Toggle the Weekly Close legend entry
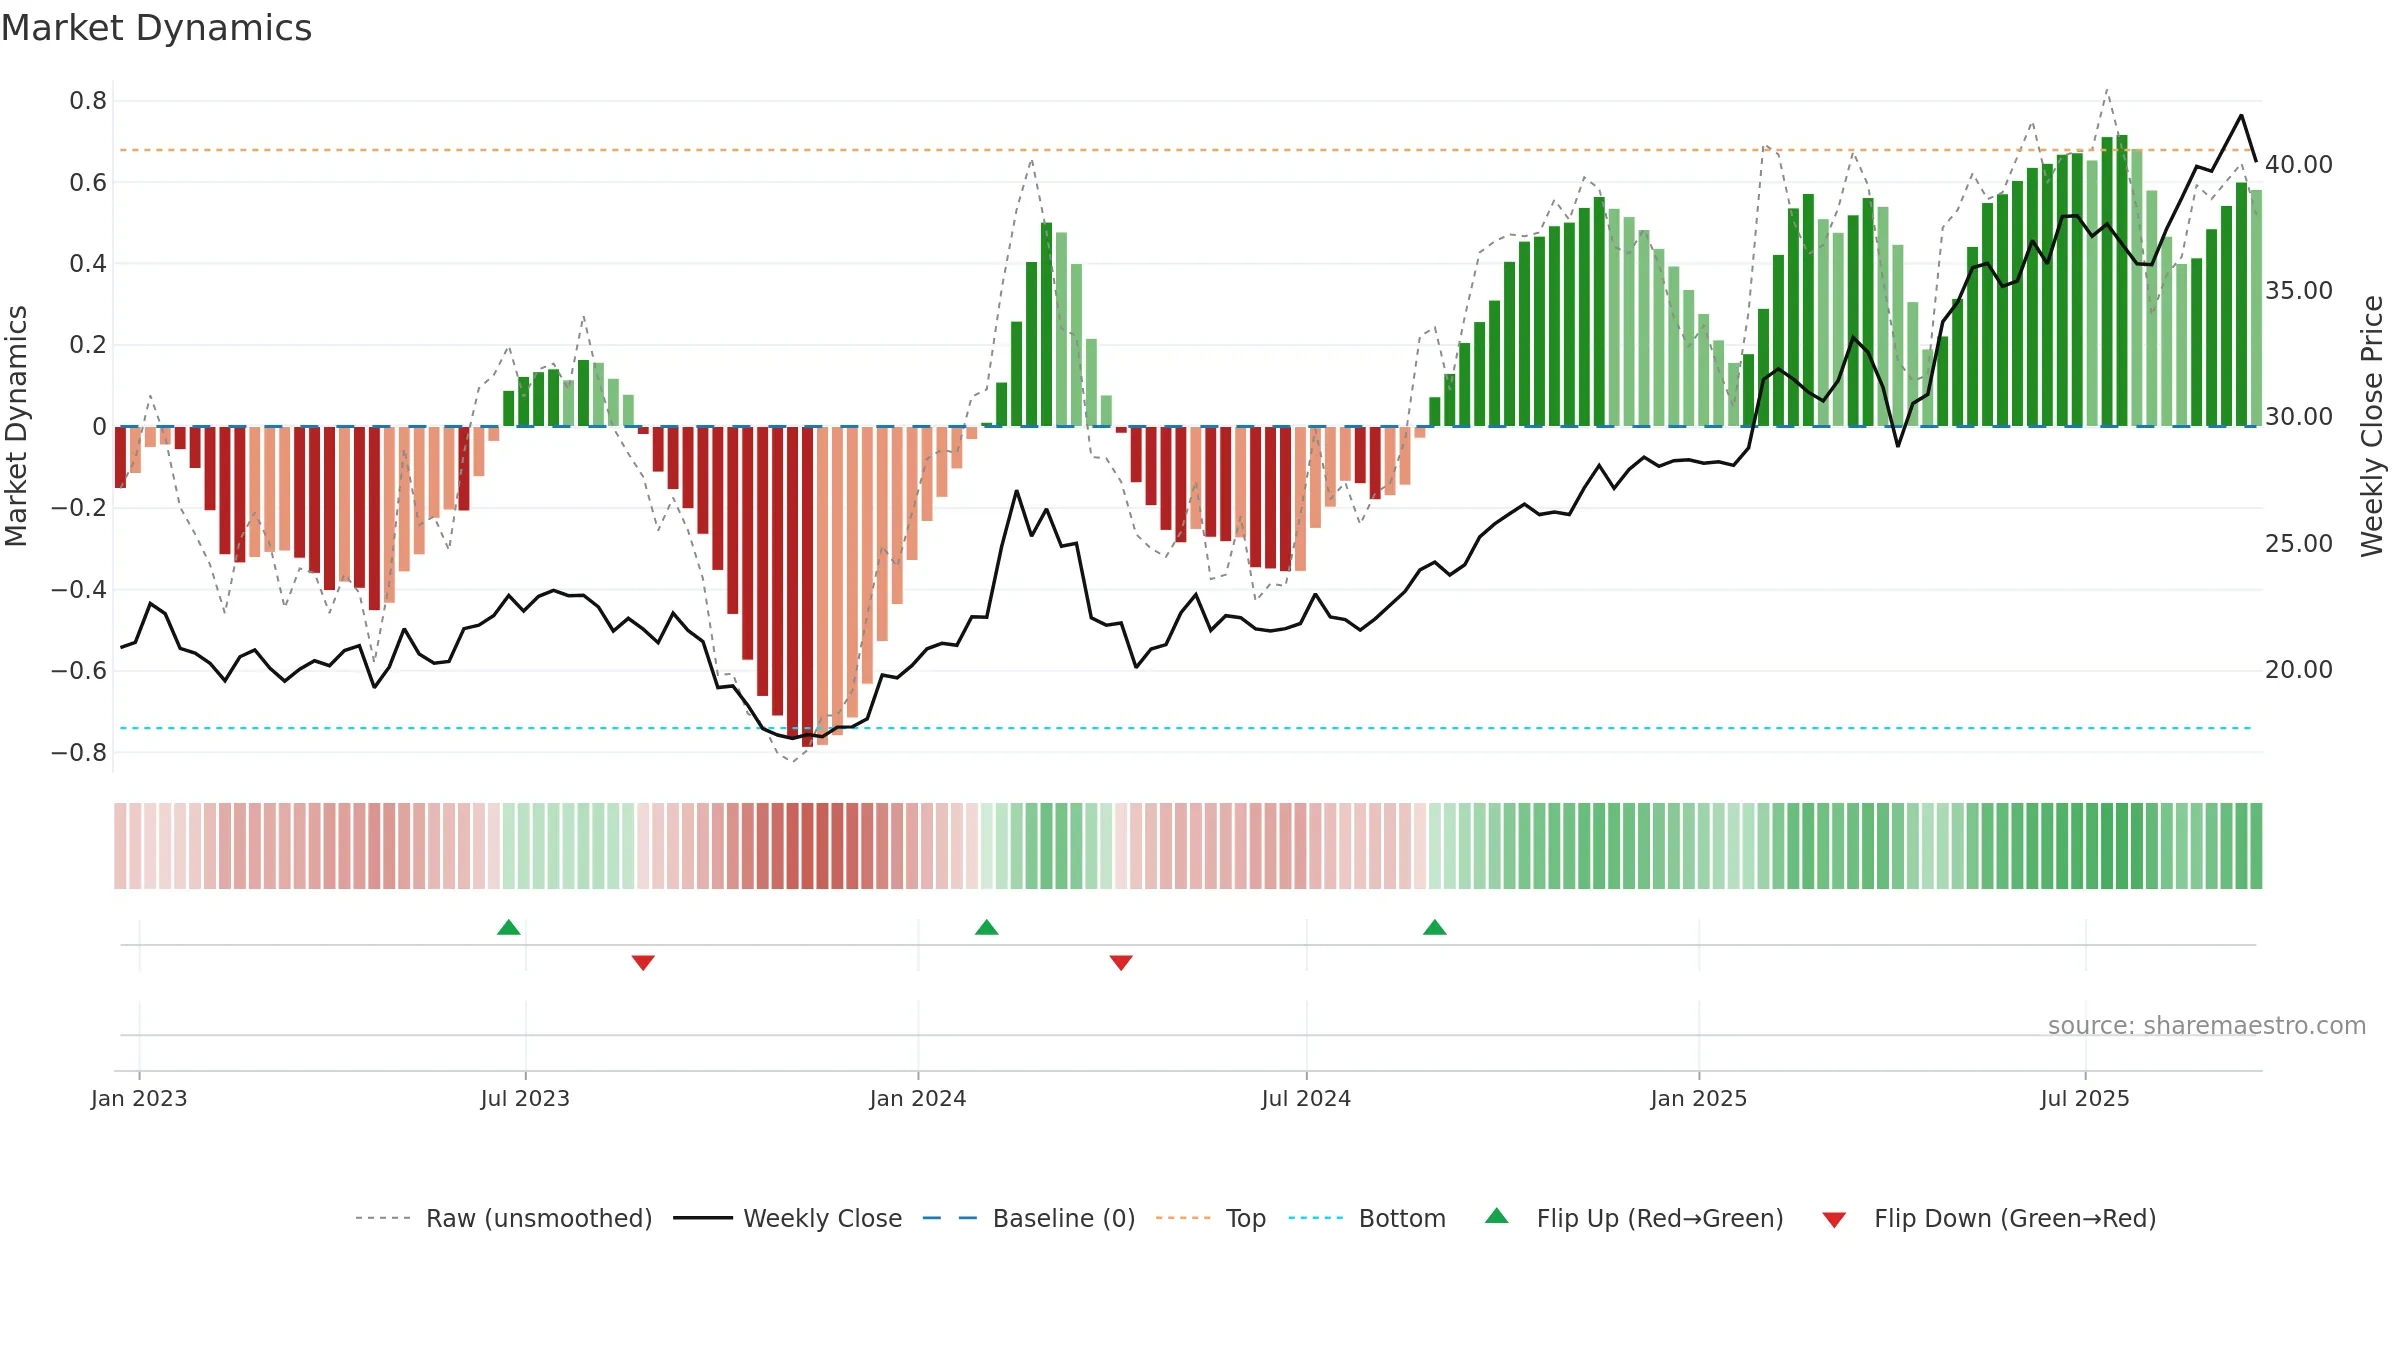The width and height of the screenshot is (2400, 1350). 787,1218
